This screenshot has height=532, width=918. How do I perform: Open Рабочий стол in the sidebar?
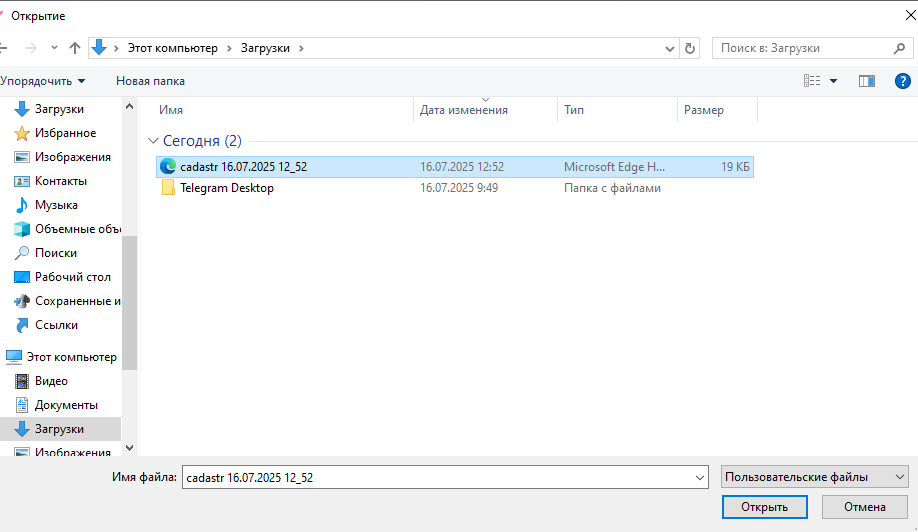72,277
